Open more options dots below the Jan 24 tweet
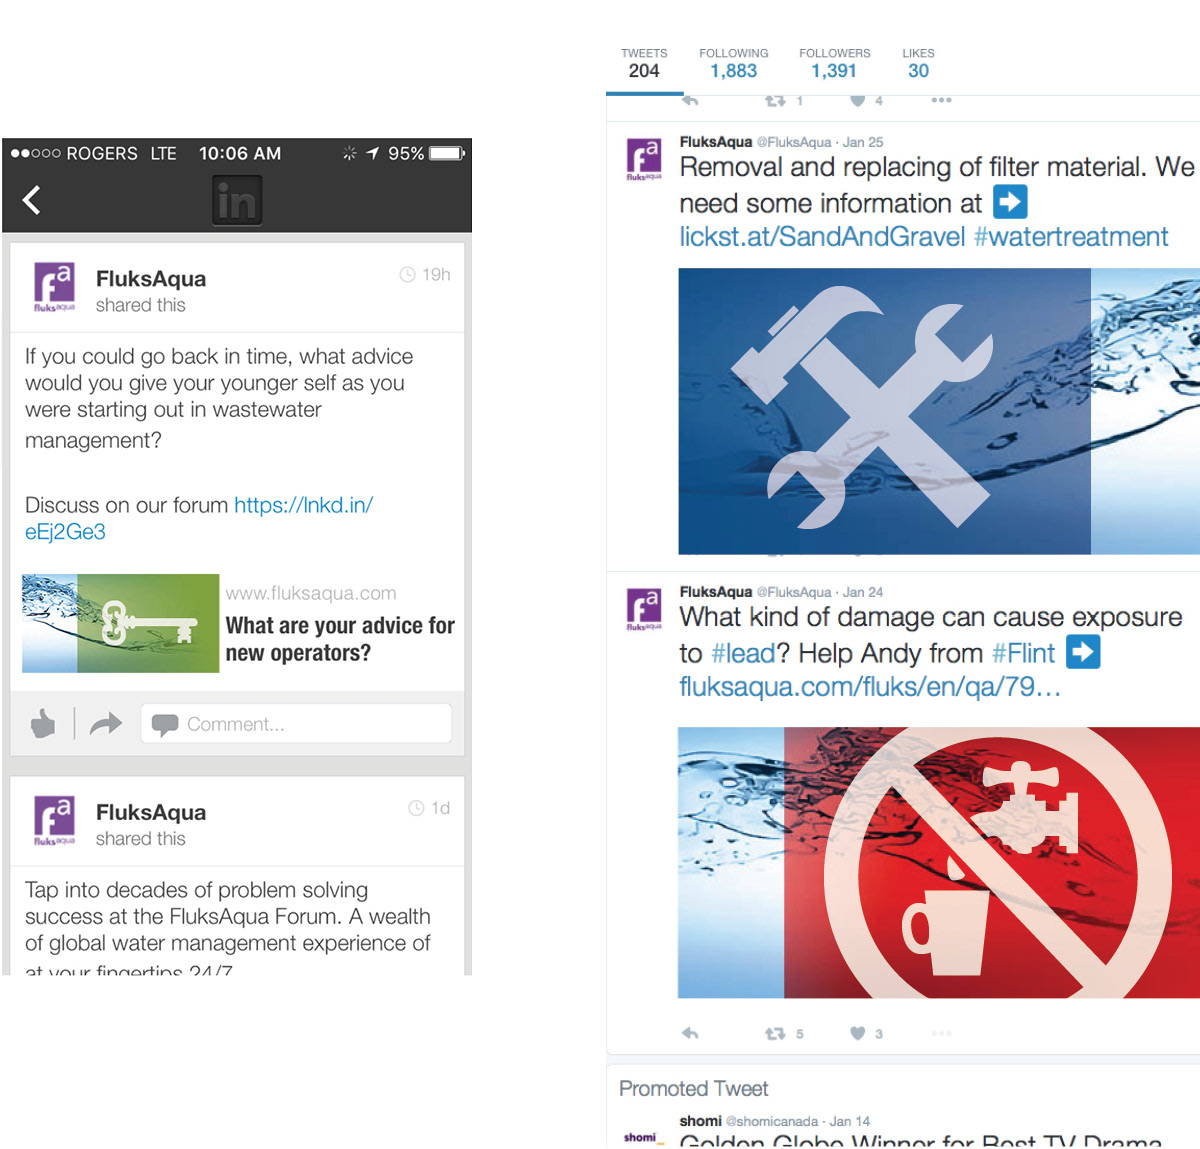The height and width of the screenshot is (1149, 1200). (941, 1033)
